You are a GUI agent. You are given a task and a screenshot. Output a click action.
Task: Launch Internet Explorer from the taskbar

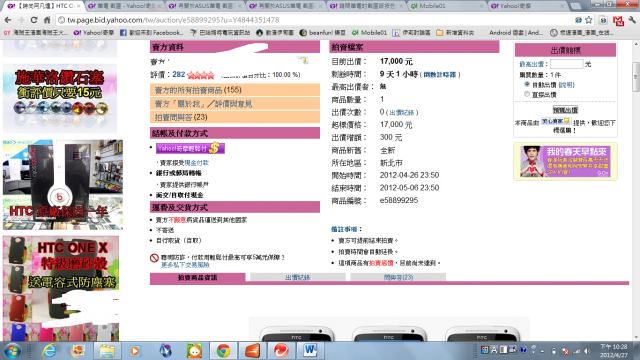(49, 351)
